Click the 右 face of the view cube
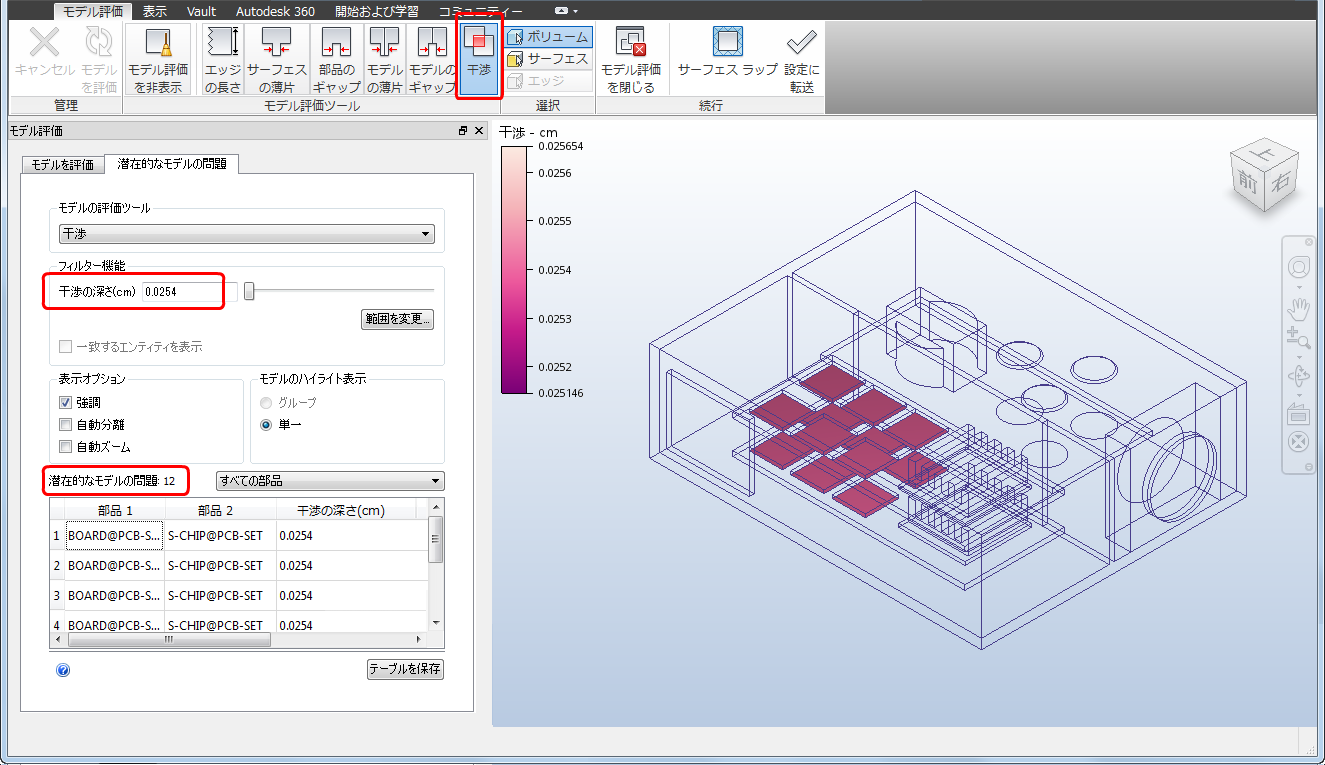 [1279, 181]
